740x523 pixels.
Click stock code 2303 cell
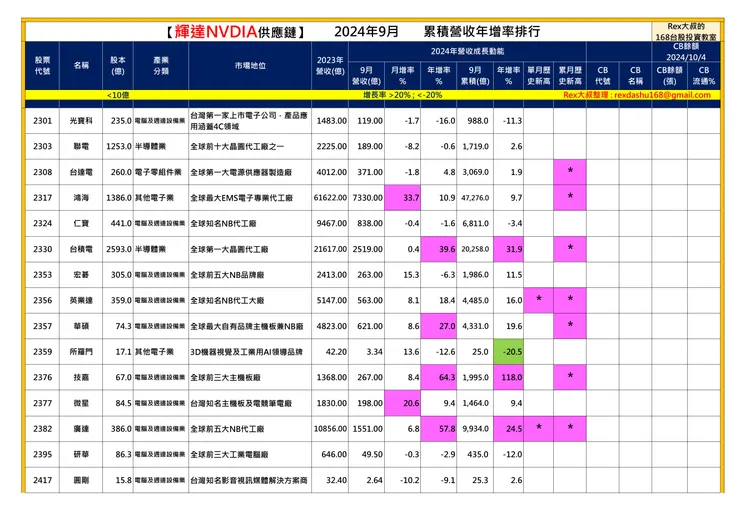tap(42, 146)
